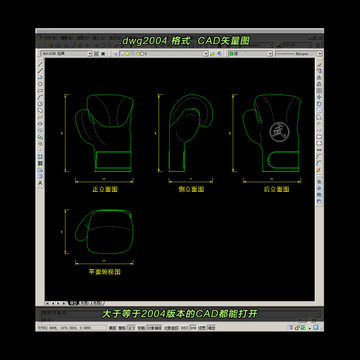Screen dimensions: 360x360
Task: Toggle the snap (捕捉) status bar button
Action: tap(113, 328)
